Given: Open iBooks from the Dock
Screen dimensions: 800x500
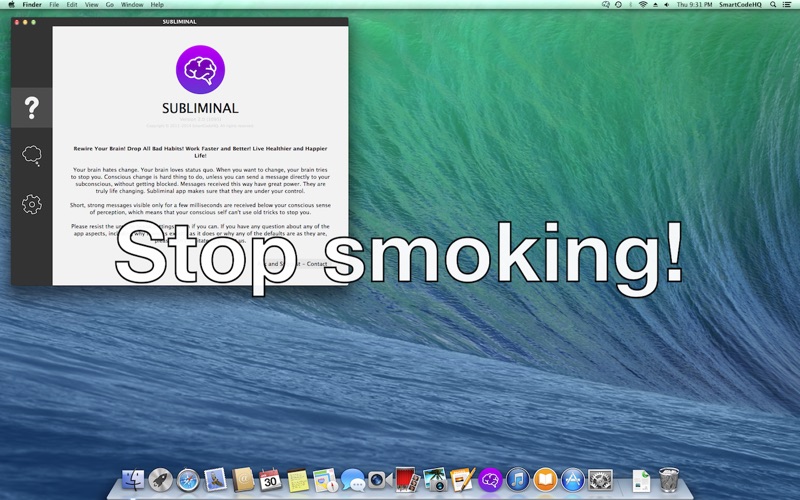Looking at the screenshot, I should coord(545,479).
